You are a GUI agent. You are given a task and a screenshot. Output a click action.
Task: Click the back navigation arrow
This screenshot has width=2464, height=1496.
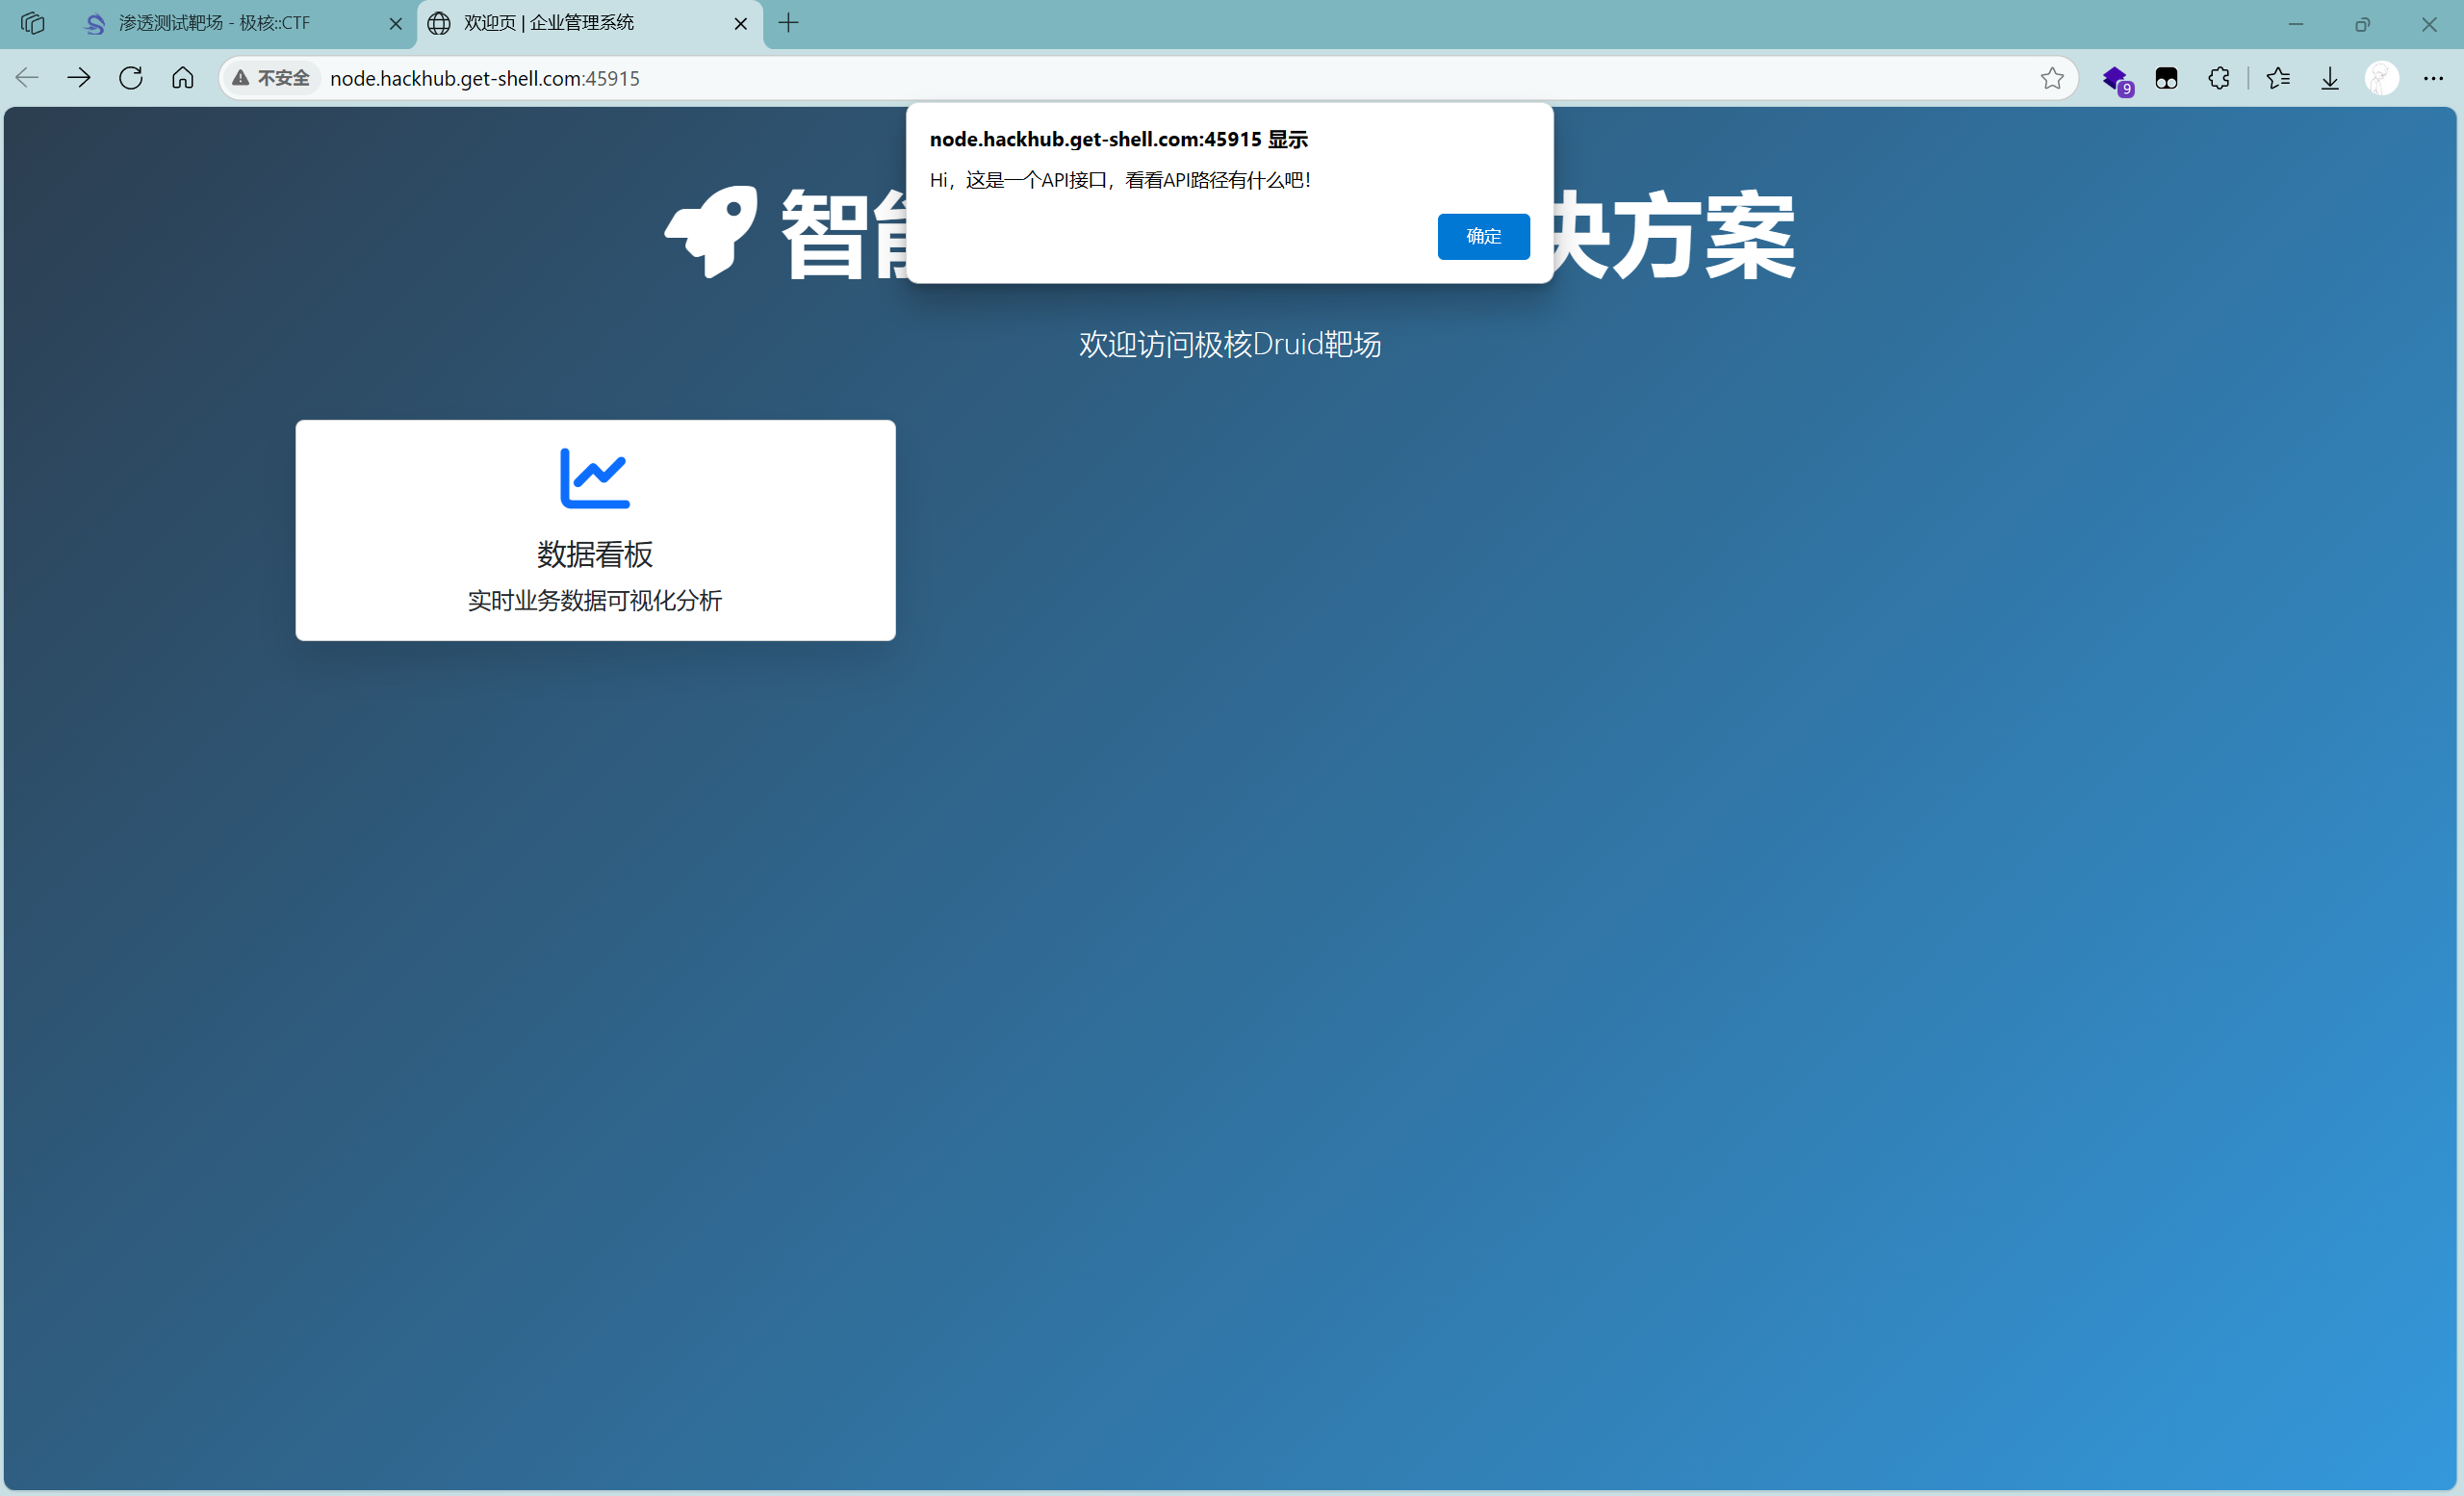[x=27, y=78]
